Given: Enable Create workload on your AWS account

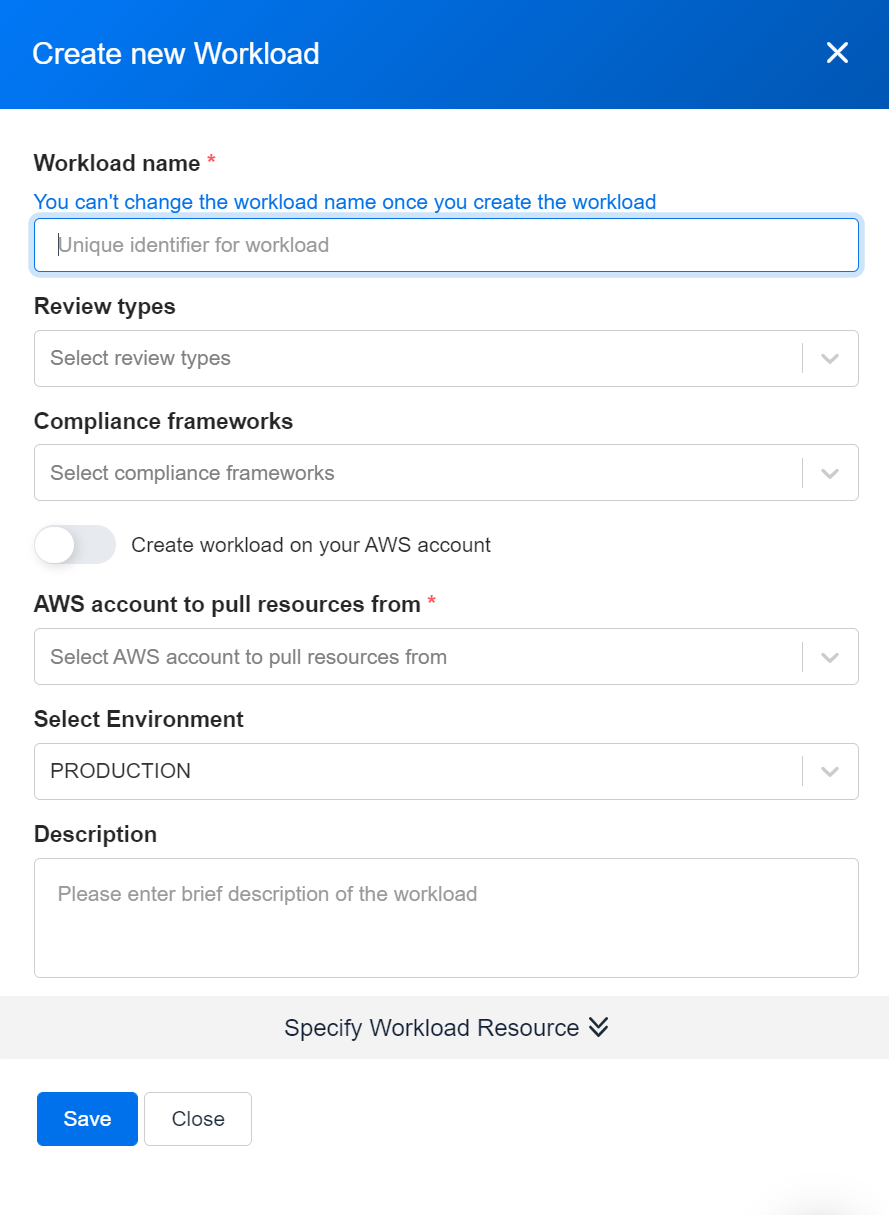Looking at the screenshot, I should 75,544.
